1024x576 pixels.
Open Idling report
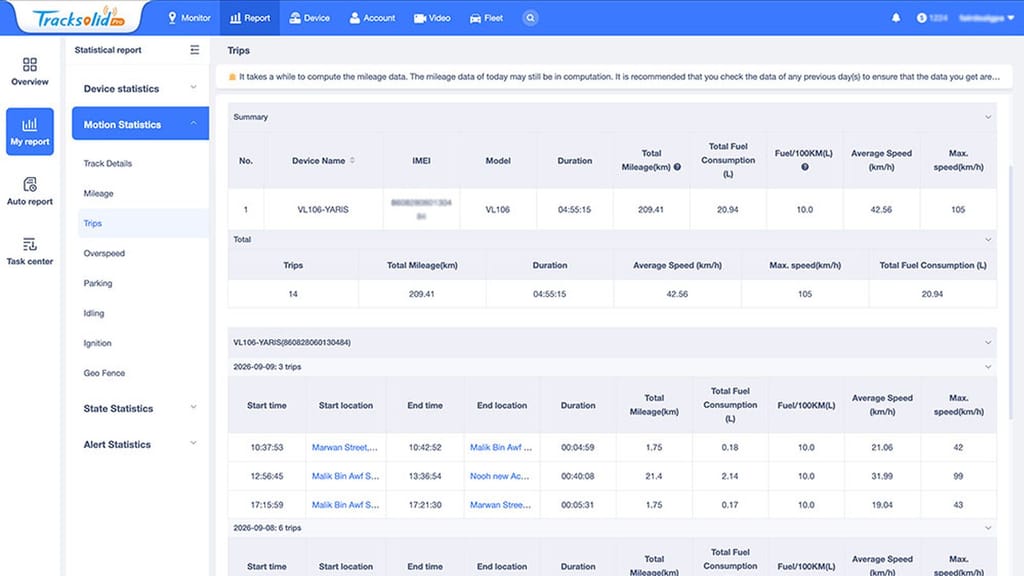pos(94,313)
